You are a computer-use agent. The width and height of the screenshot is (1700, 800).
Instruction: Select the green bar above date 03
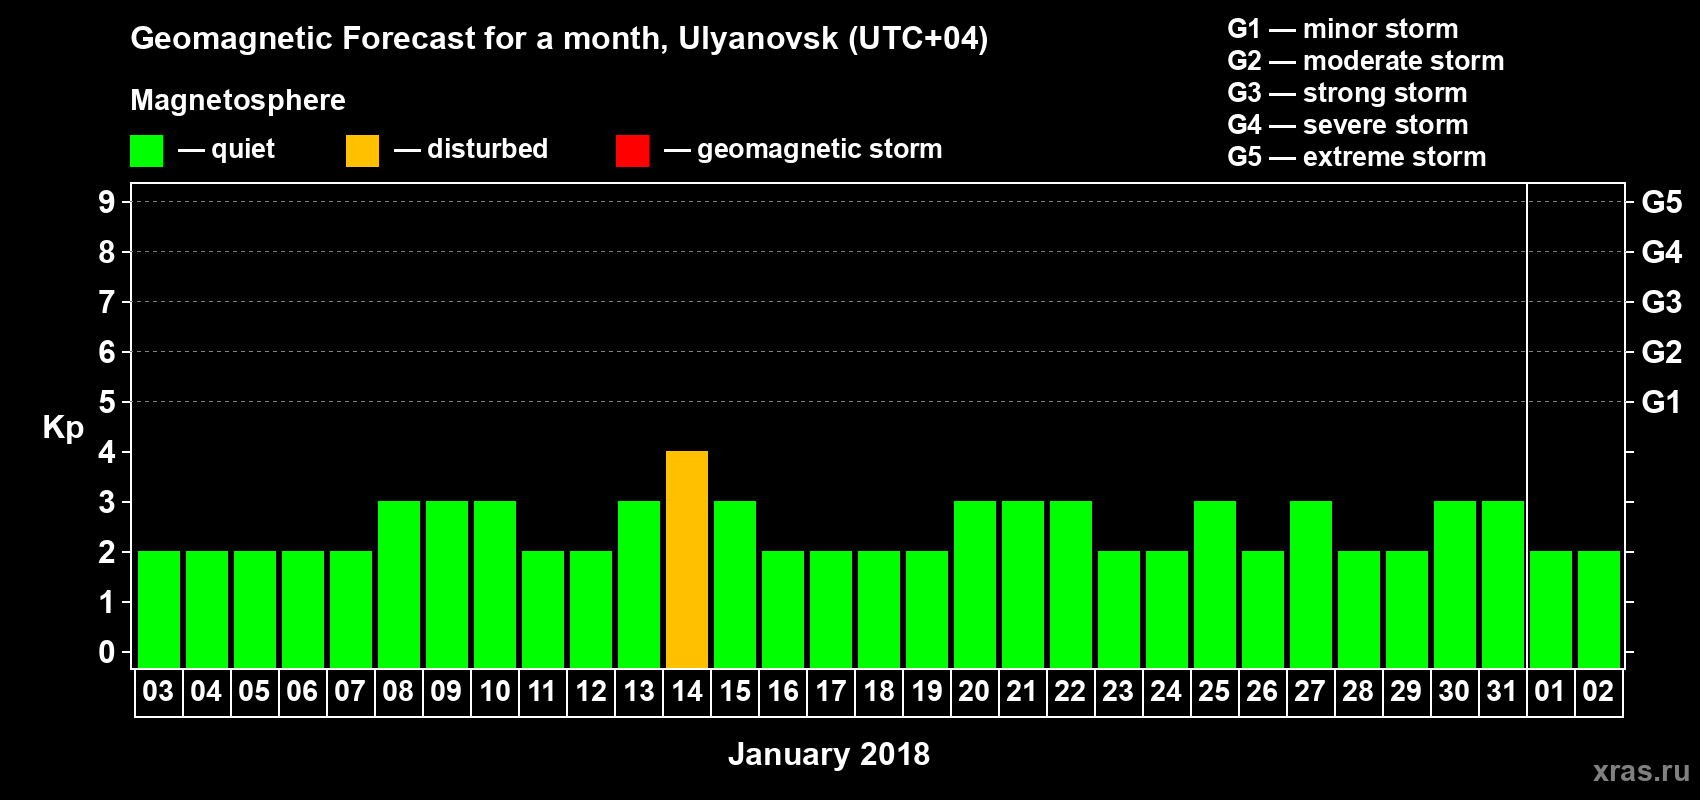click(159, 609)
